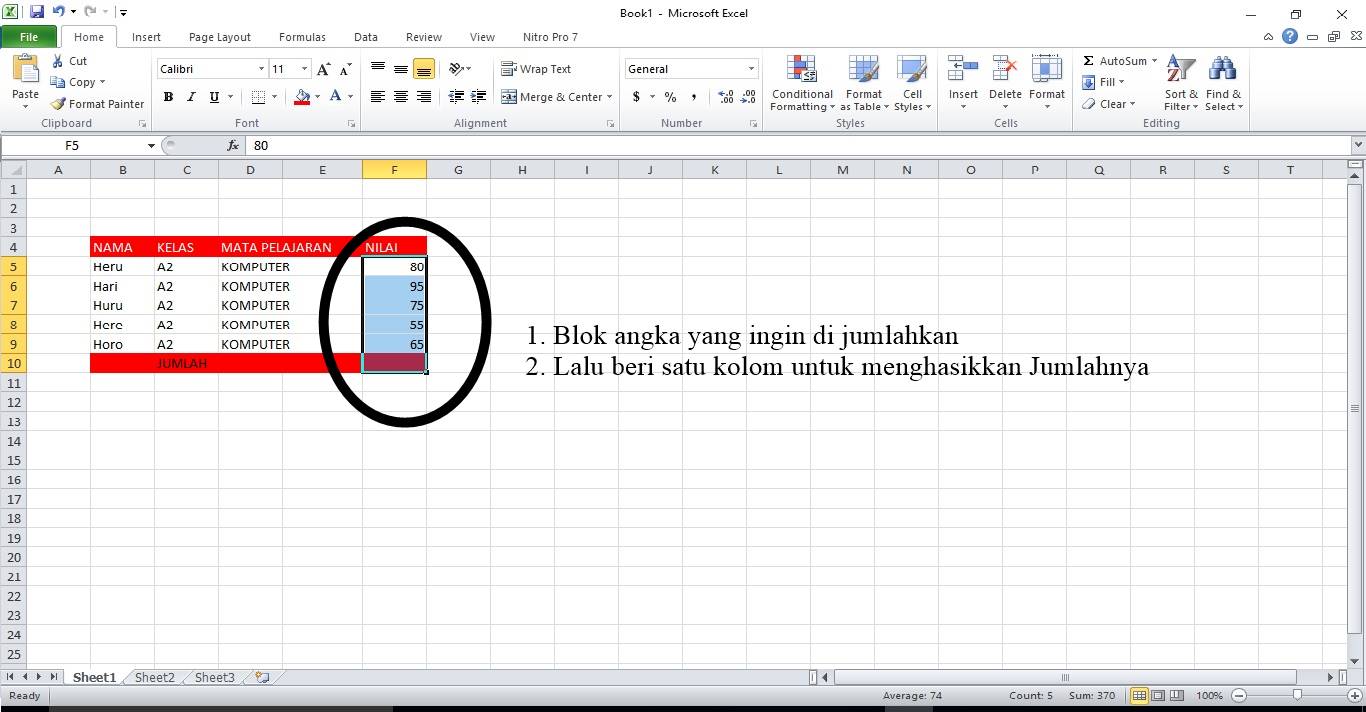
Task: Click the Find & Select button
Action: click(x=1224, y=84)
